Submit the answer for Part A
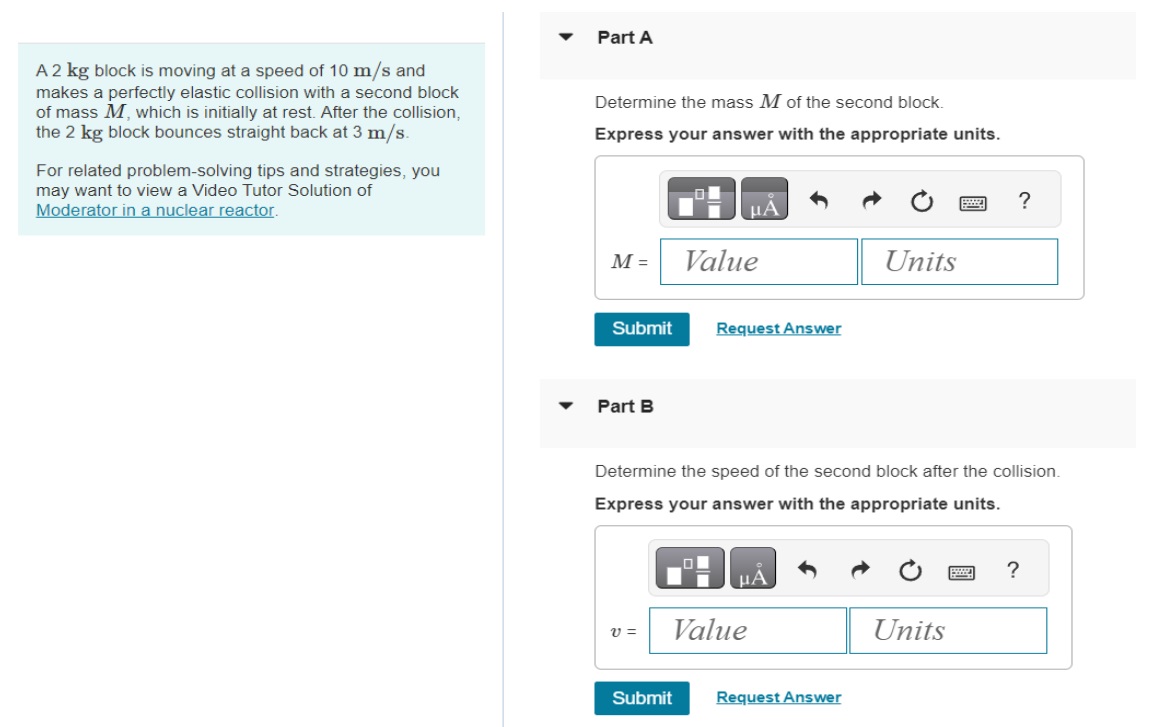Screen dimensions: 1152x727 [x=641, y=329]
